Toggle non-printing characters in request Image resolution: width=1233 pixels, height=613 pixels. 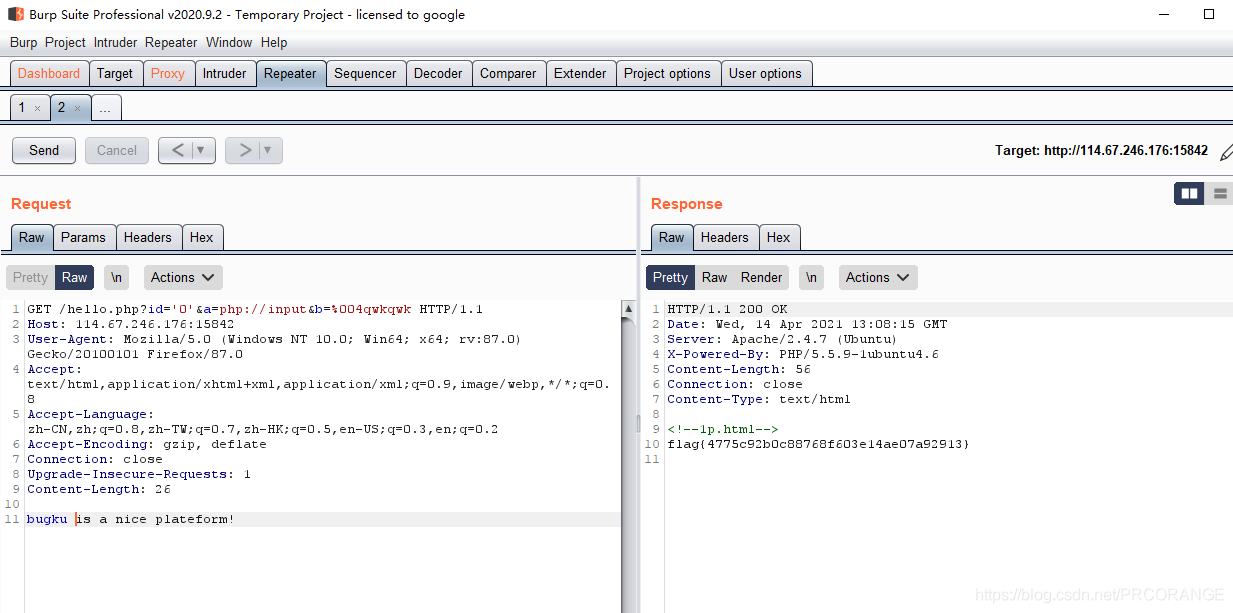click(x=117, y=277)
